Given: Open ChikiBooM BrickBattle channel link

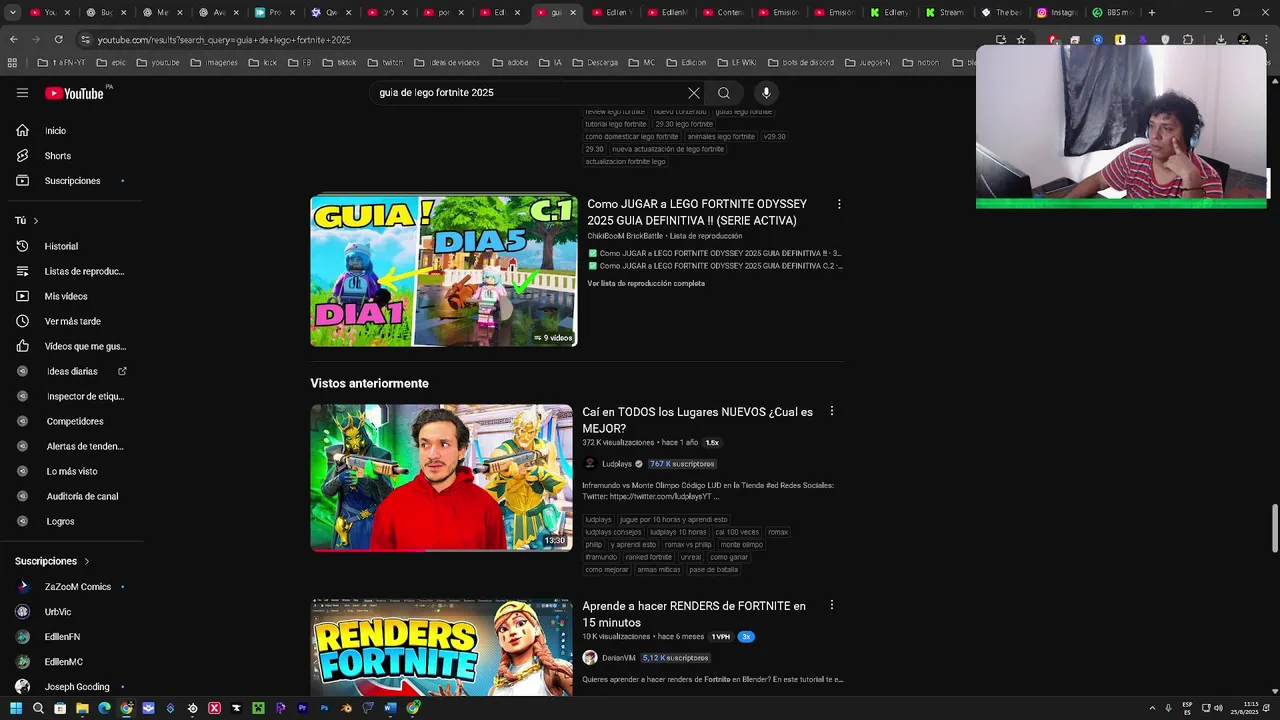Looking at the screenshot, I should [x=625, y=236].
